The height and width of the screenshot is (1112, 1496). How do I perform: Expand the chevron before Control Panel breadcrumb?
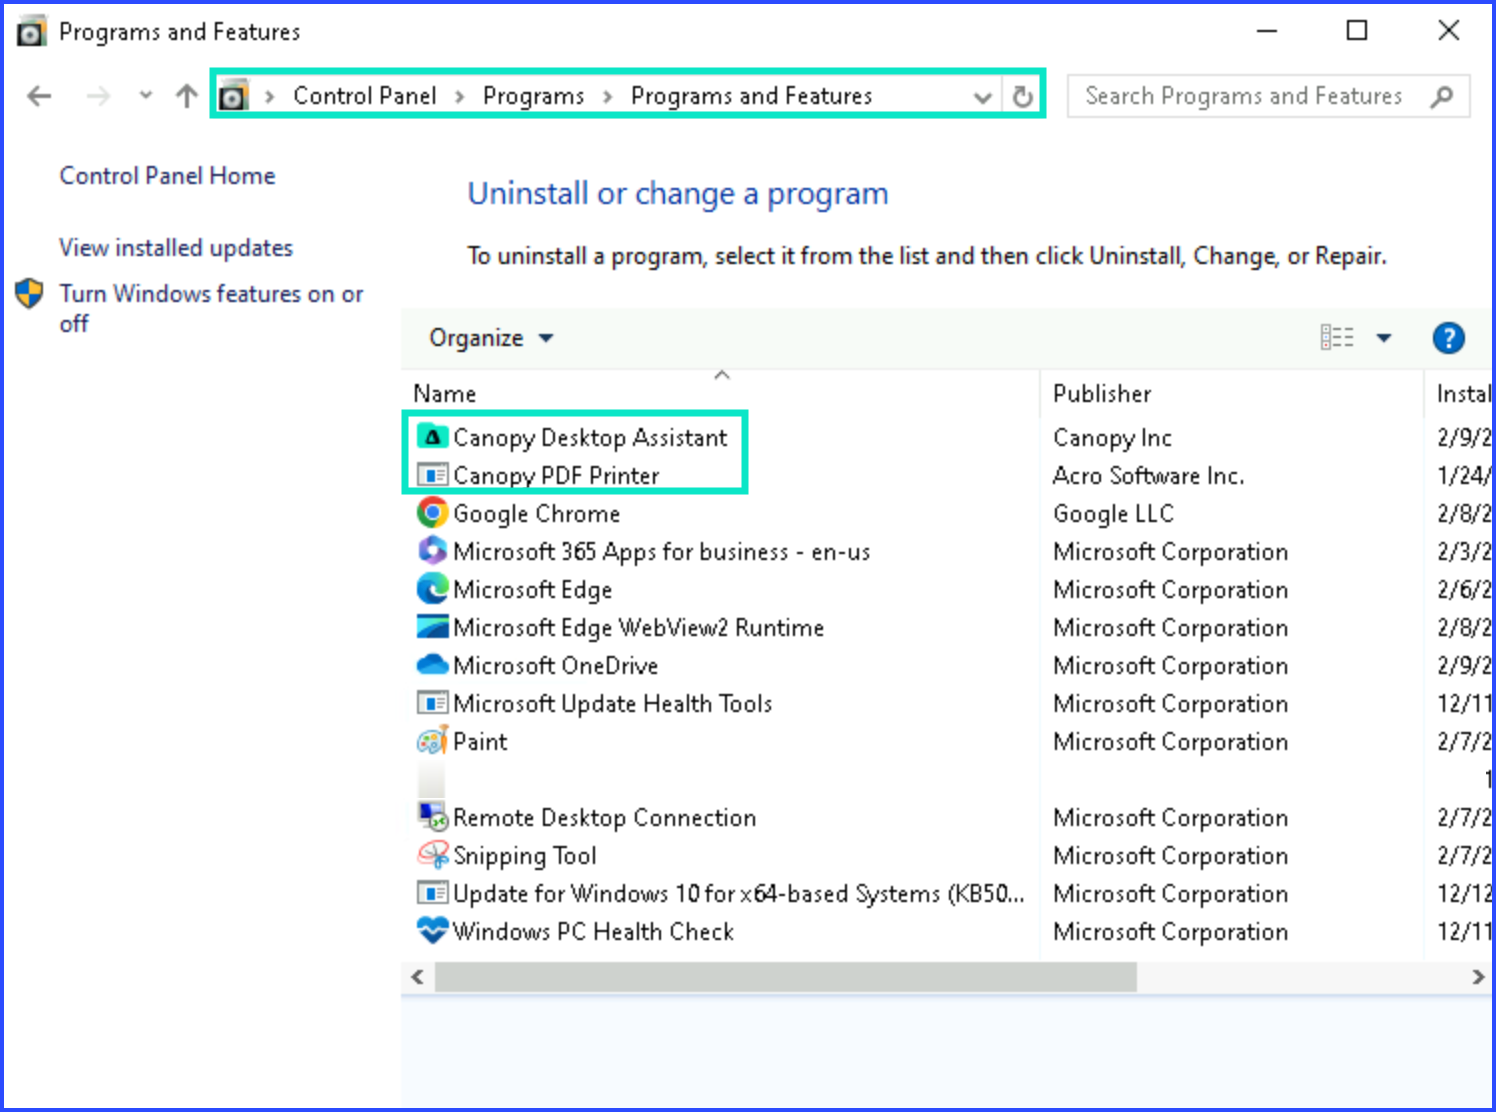pyautogui.click(x=269, y=96)
